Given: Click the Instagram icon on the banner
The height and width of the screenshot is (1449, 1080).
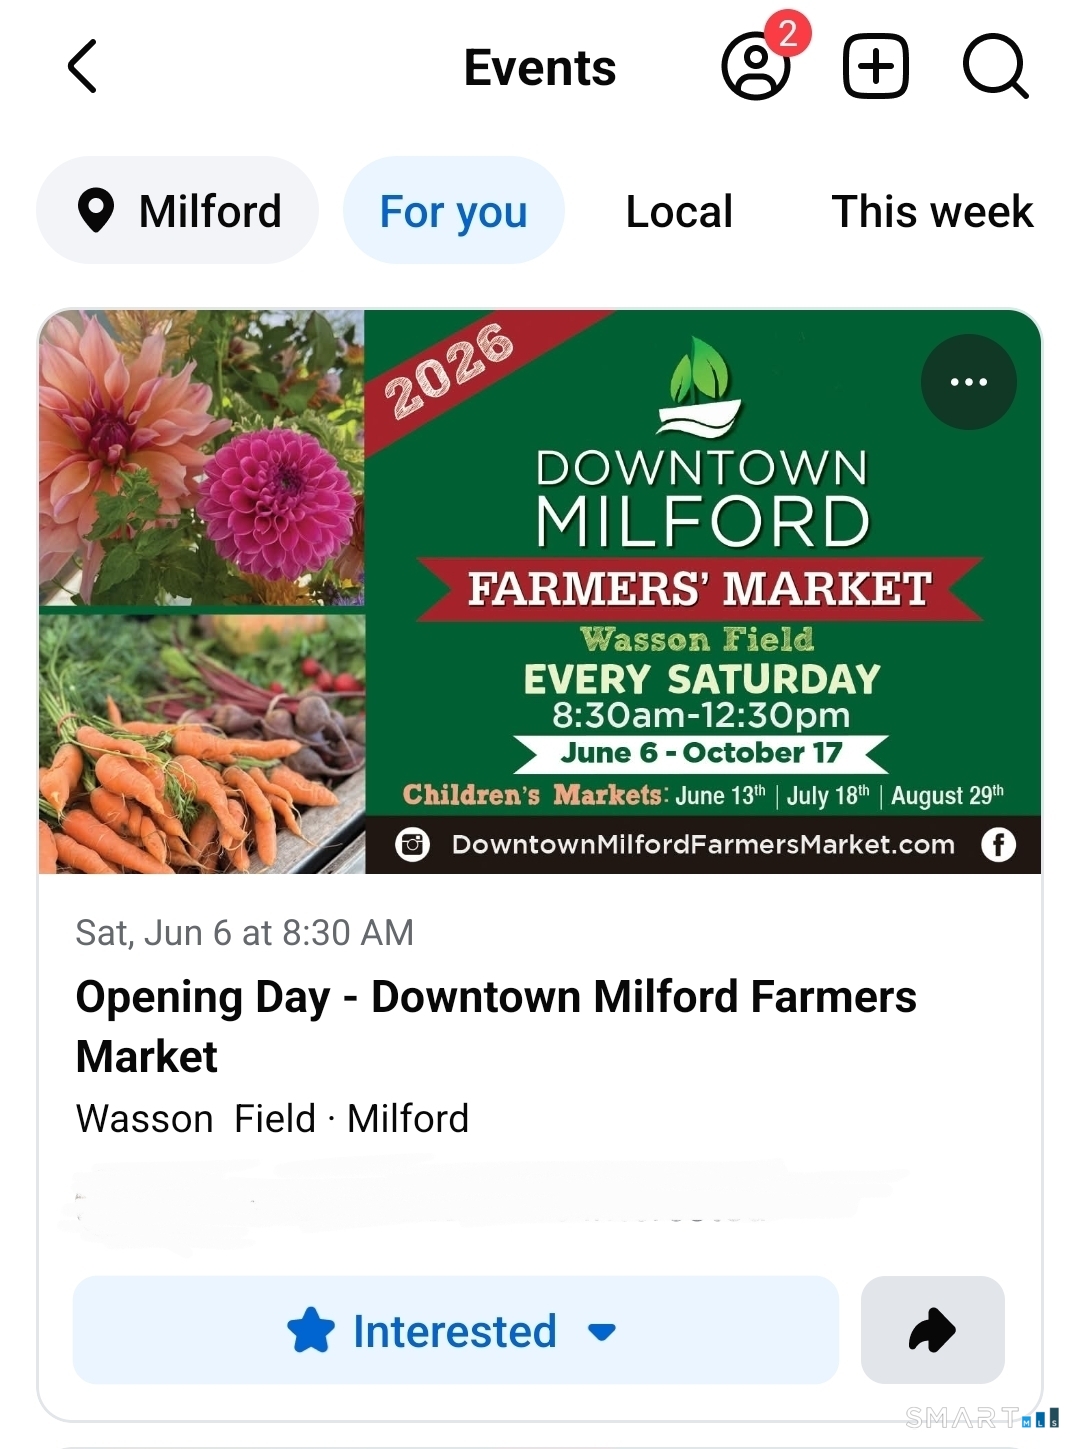Looking at the screenshot, I should coord(412,844).
